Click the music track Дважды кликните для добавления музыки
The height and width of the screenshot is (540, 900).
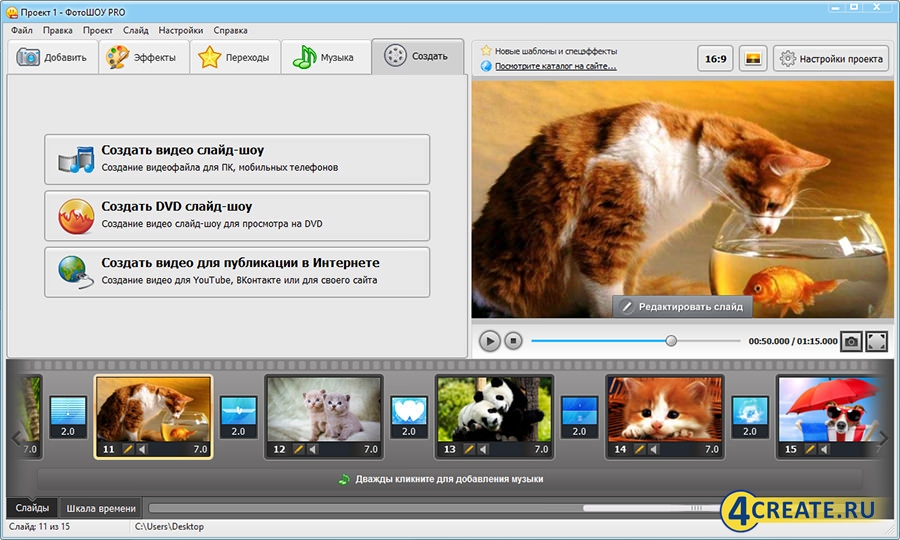449,479
